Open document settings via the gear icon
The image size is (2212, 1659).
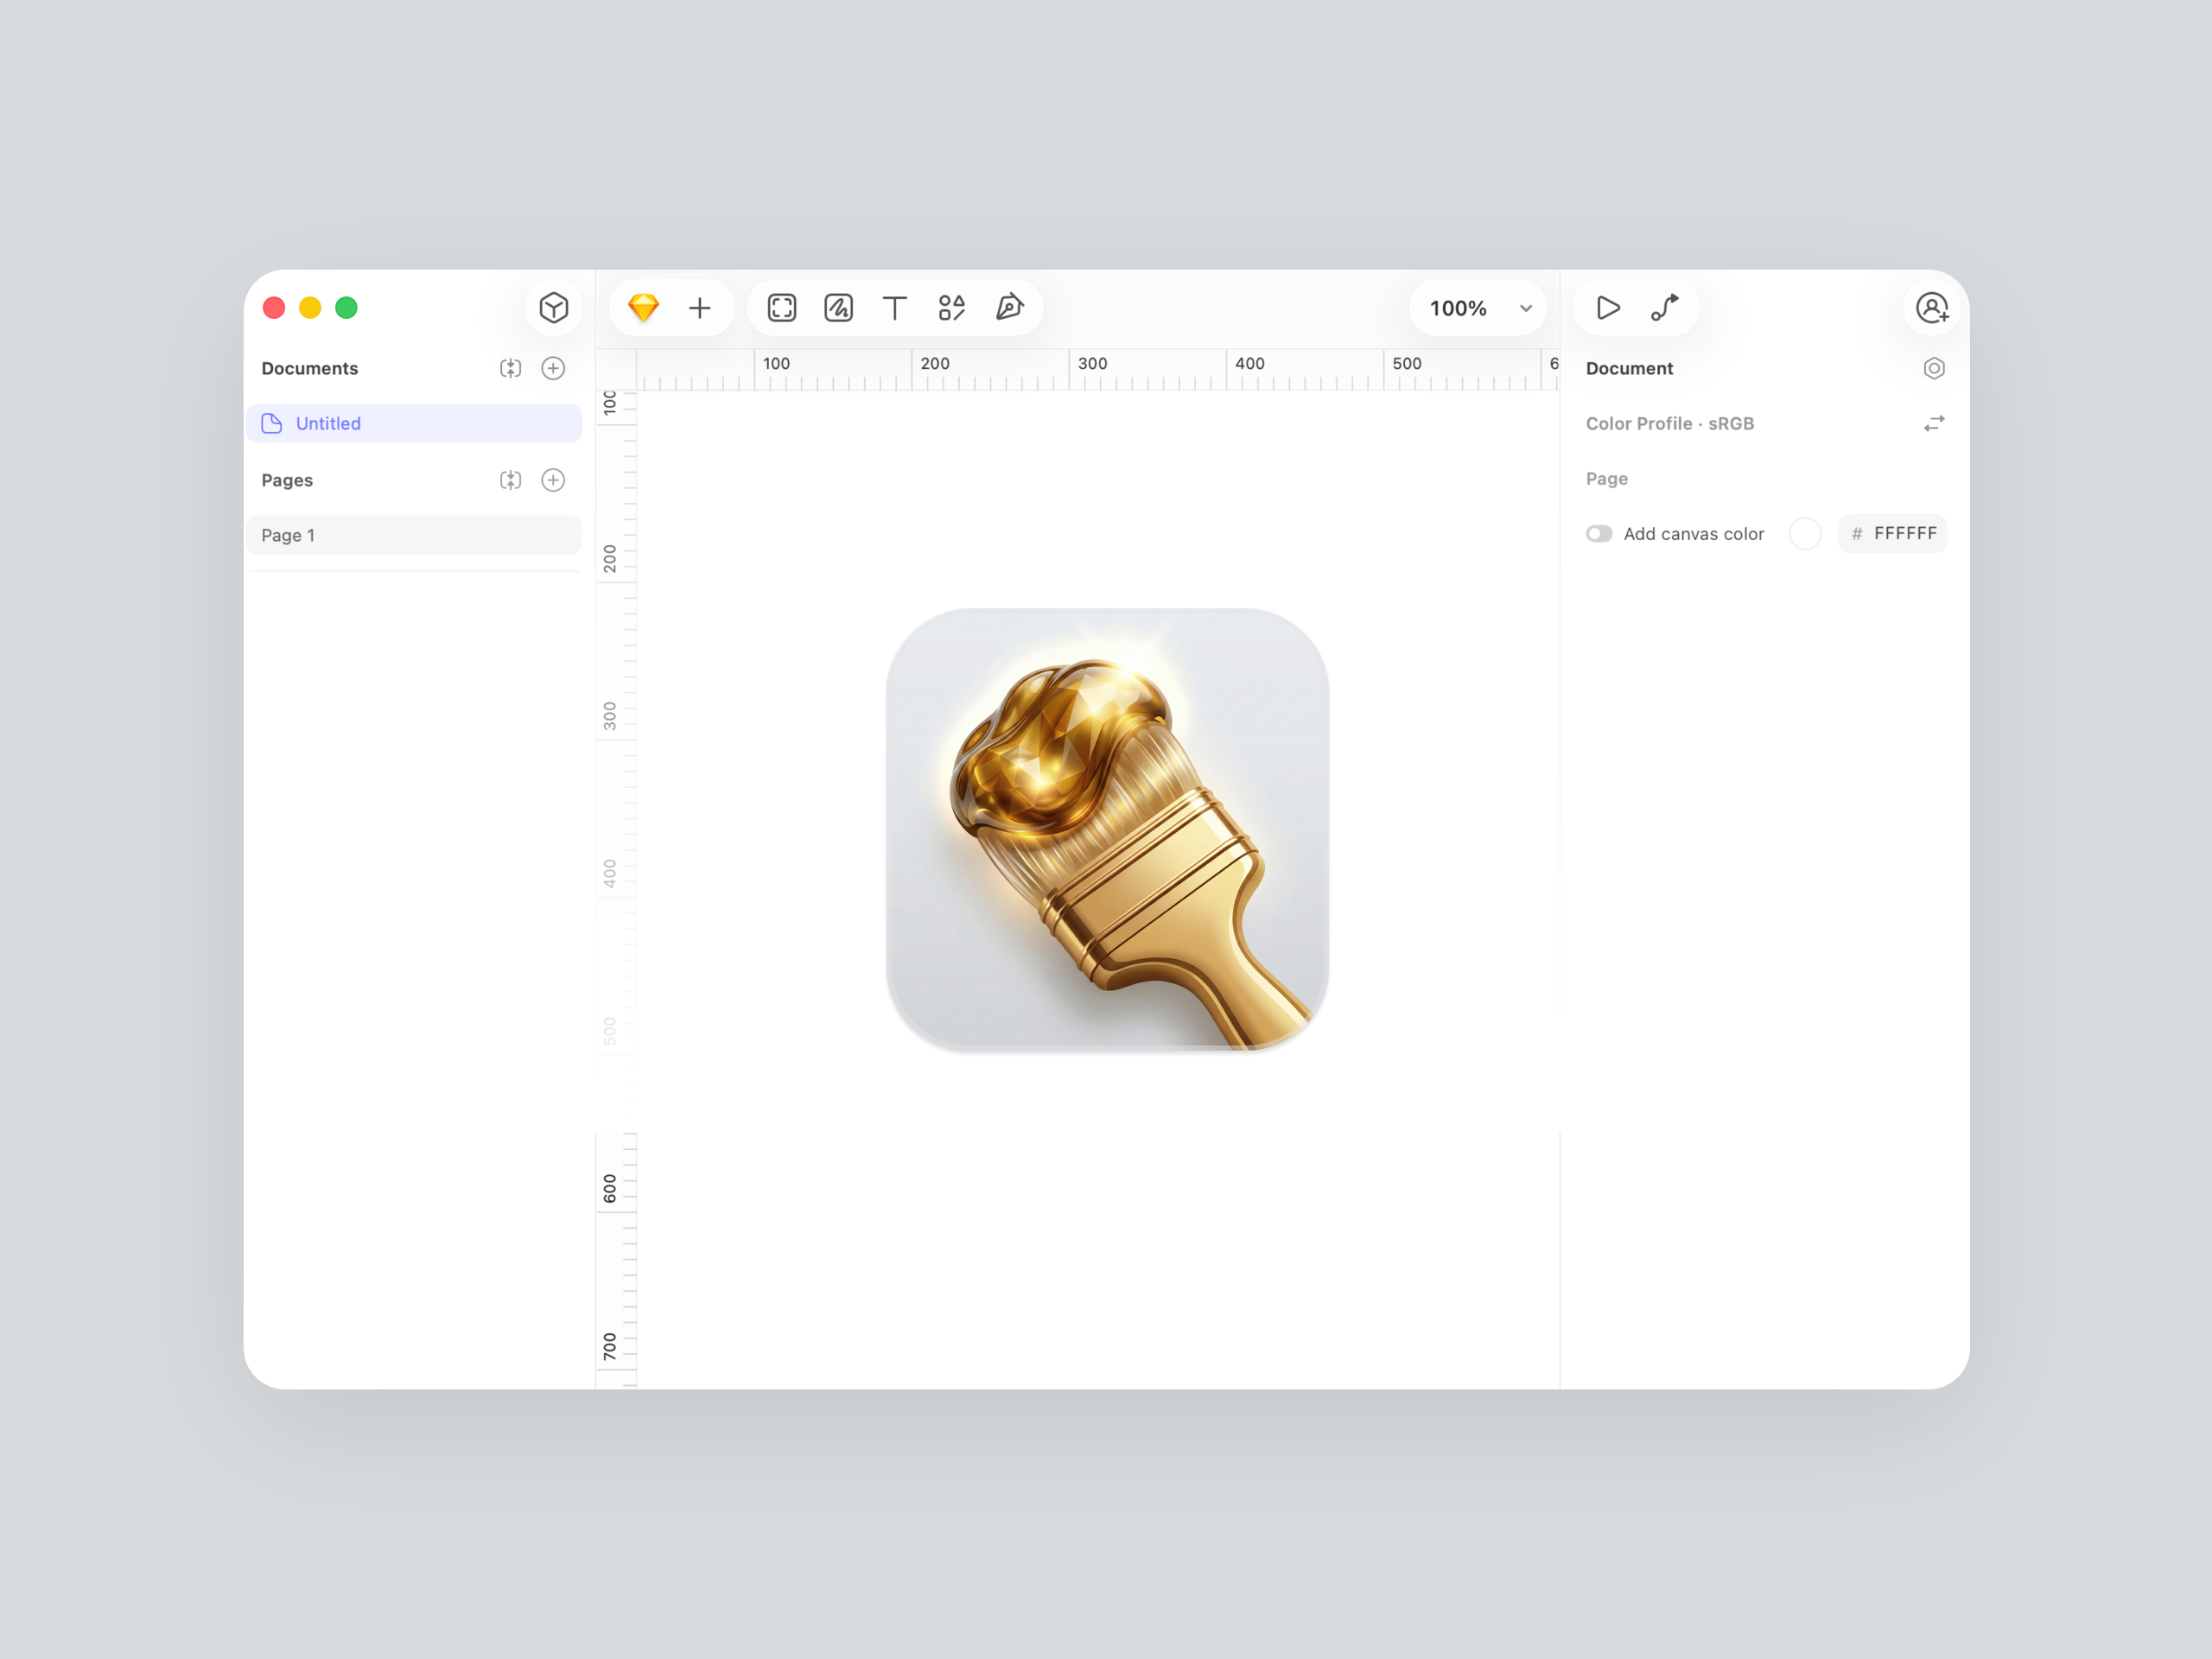coord(1935,368)
